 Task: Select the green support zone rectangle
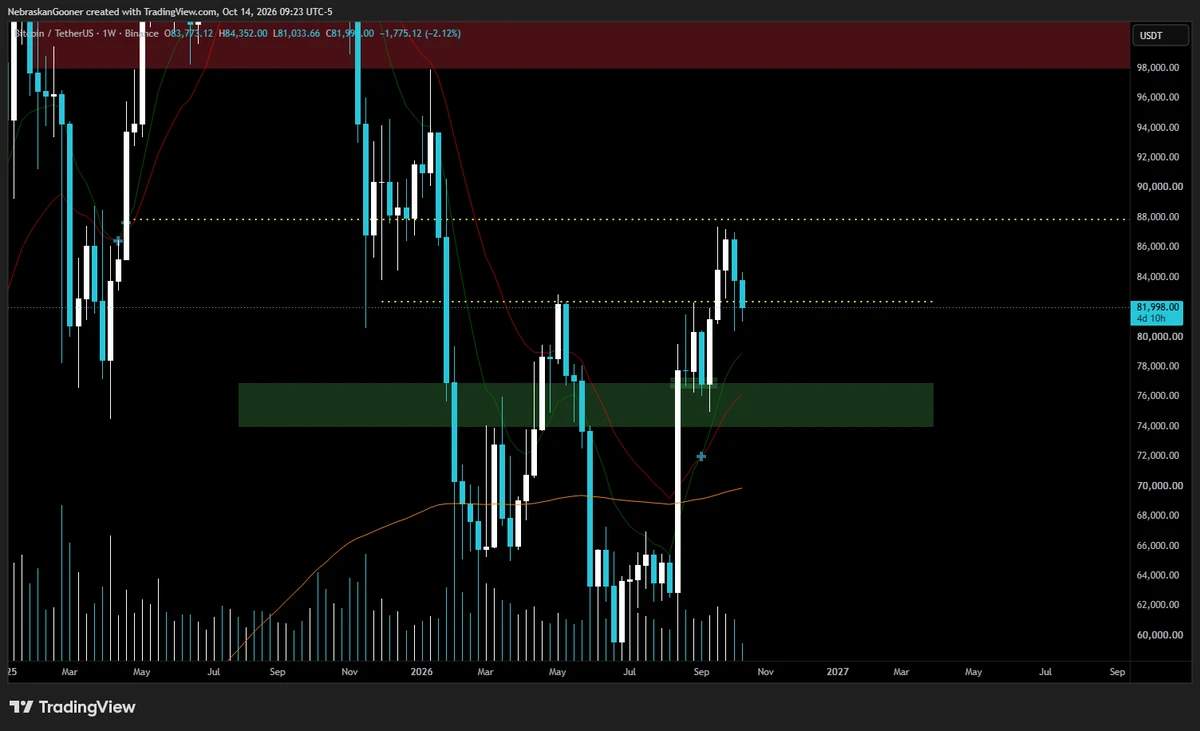coord(586,405)
